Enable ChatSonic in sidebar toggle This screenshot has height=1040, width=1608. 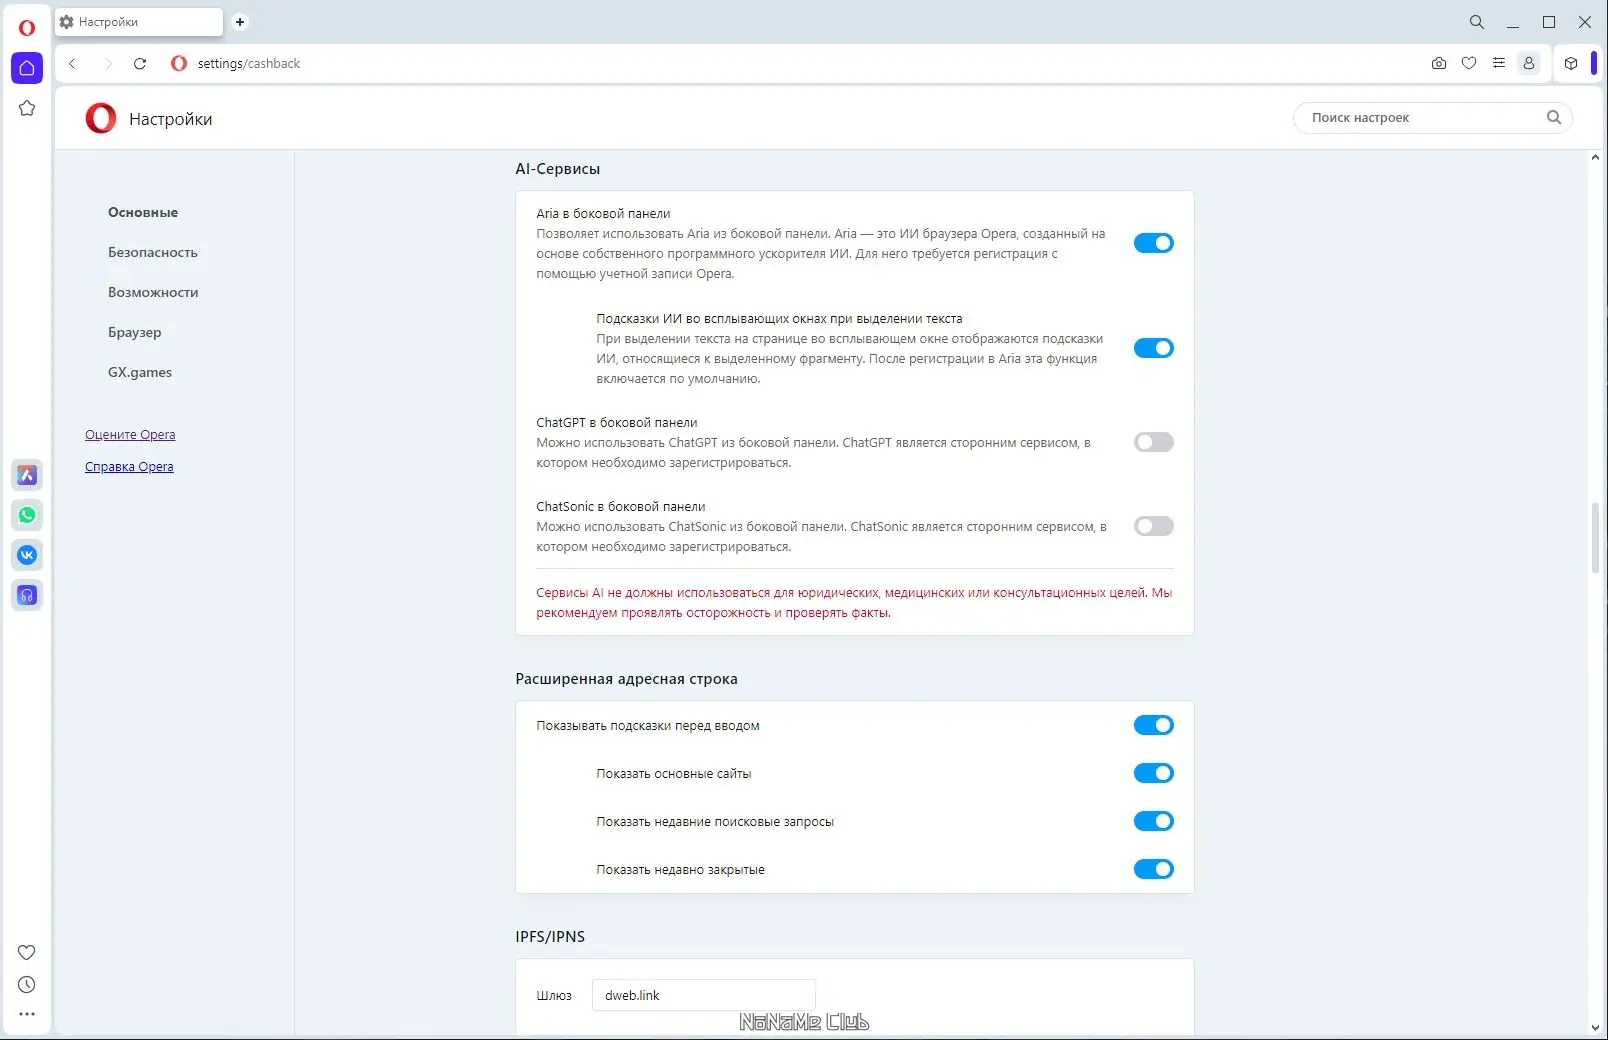coord(1153,526)
